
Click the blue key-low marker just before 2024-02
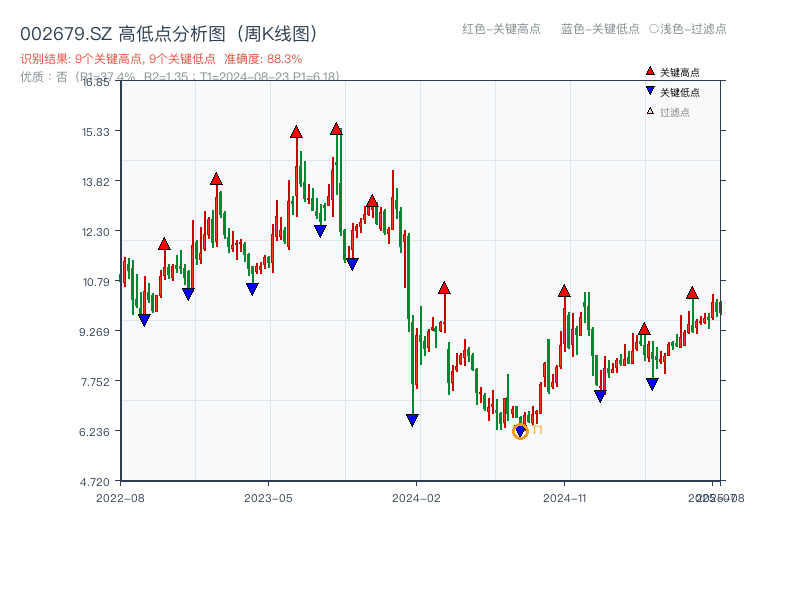coord(412,420)
